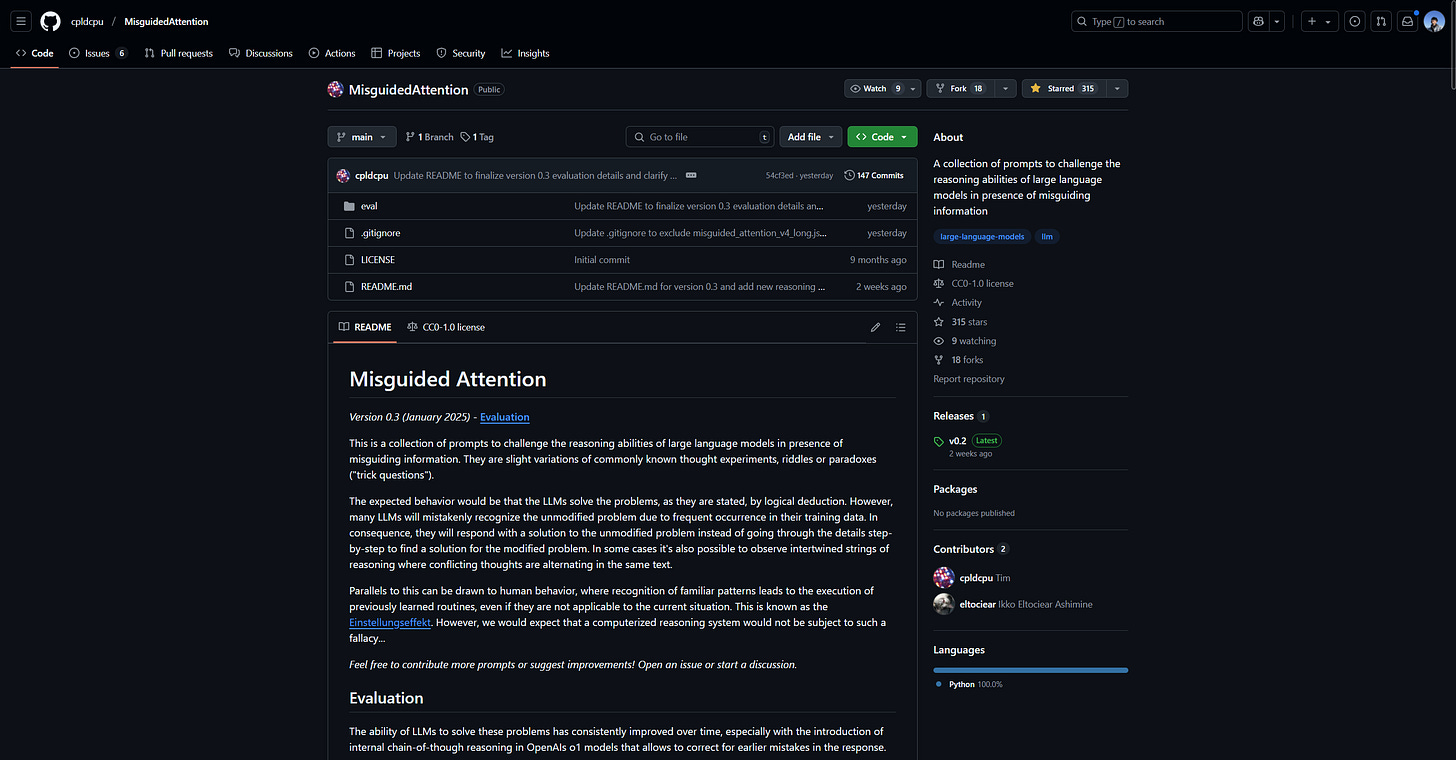The image size is (1456, 760).
Task: Click the Go to file search field
Action: [700, 137]
